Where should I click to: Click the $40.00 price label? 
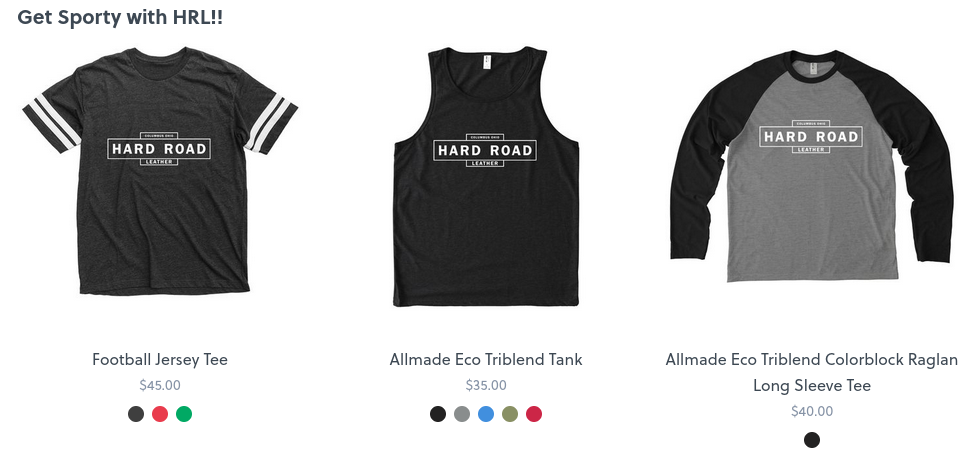pos(812,412)
